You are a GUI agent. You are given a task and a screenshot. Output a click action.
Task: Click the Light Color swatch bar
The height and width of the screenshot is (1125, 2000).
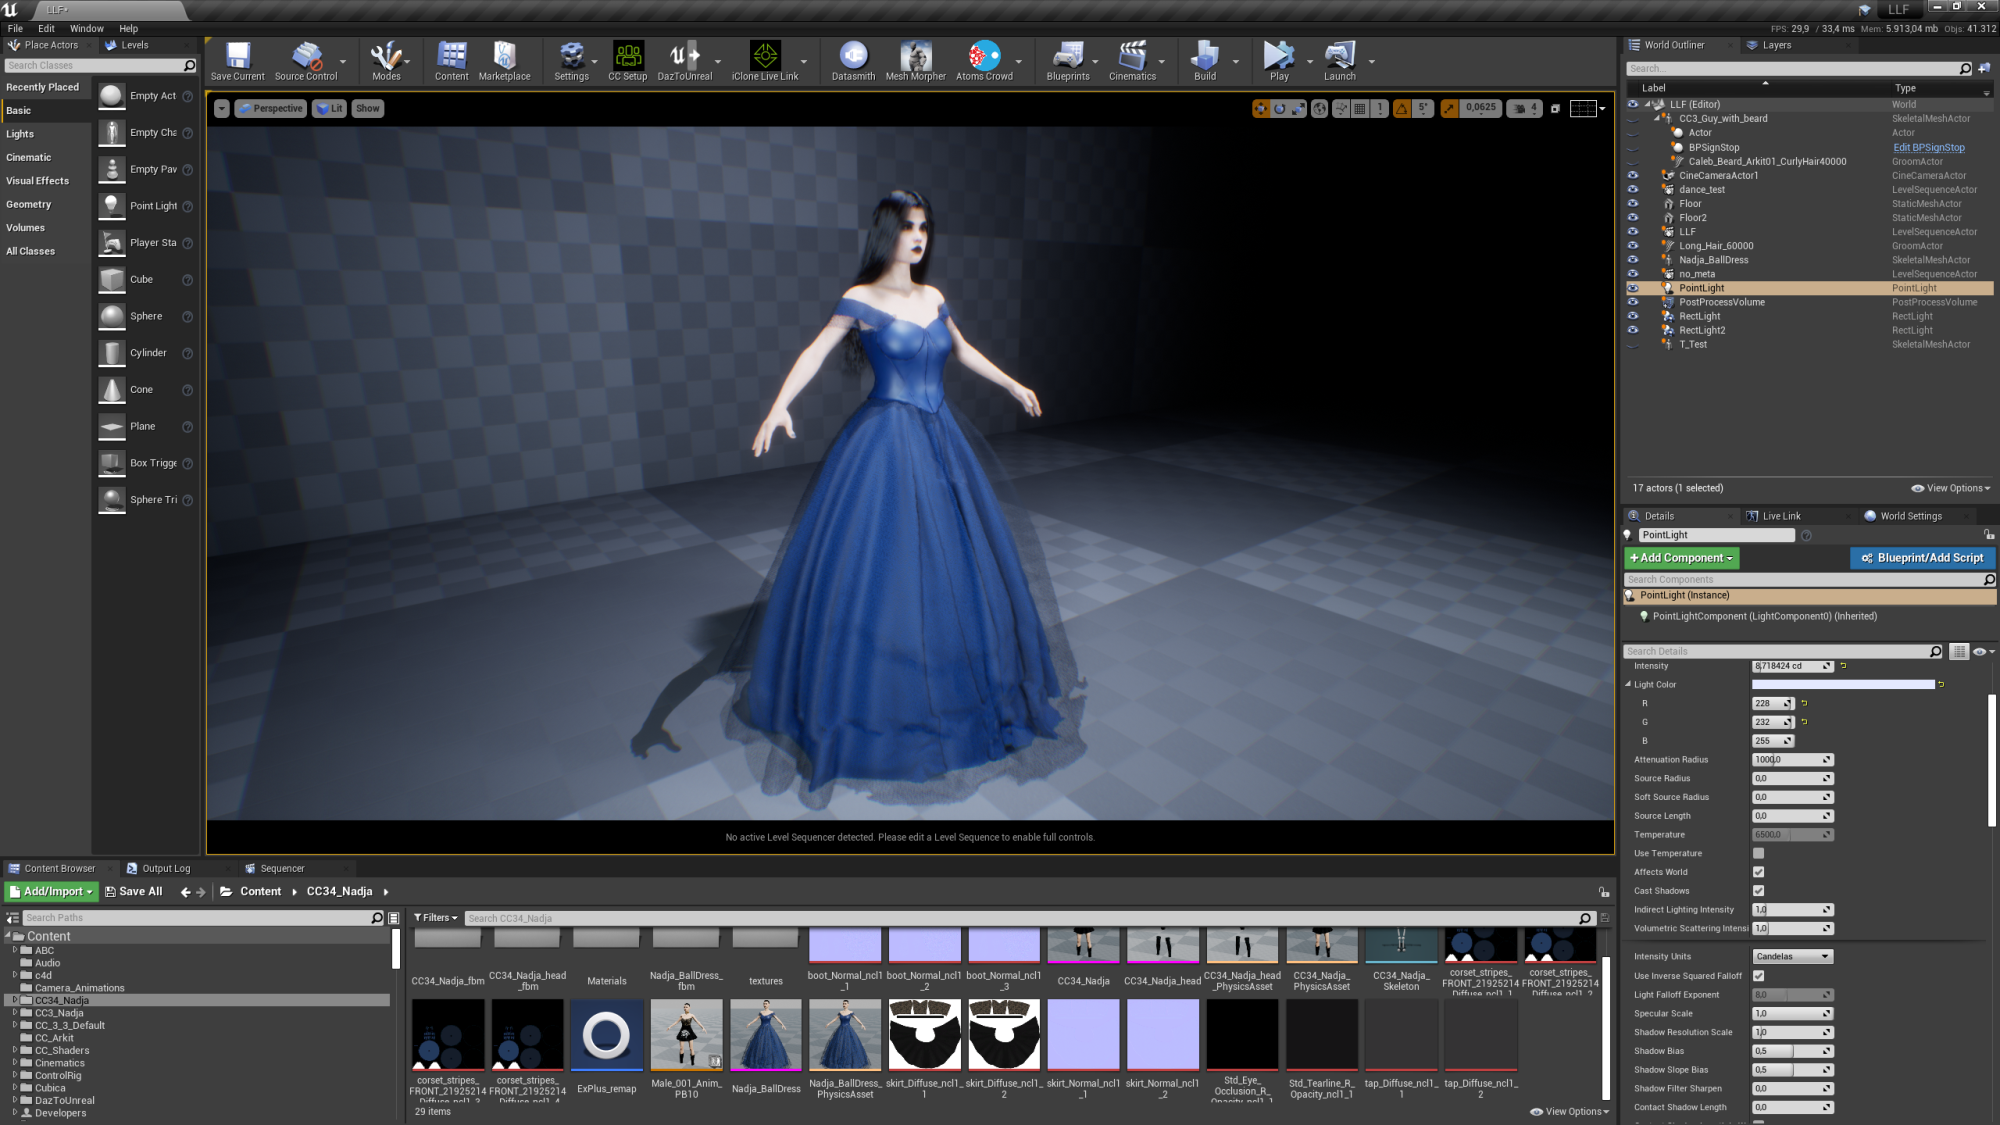click(x=1843, y=685)
